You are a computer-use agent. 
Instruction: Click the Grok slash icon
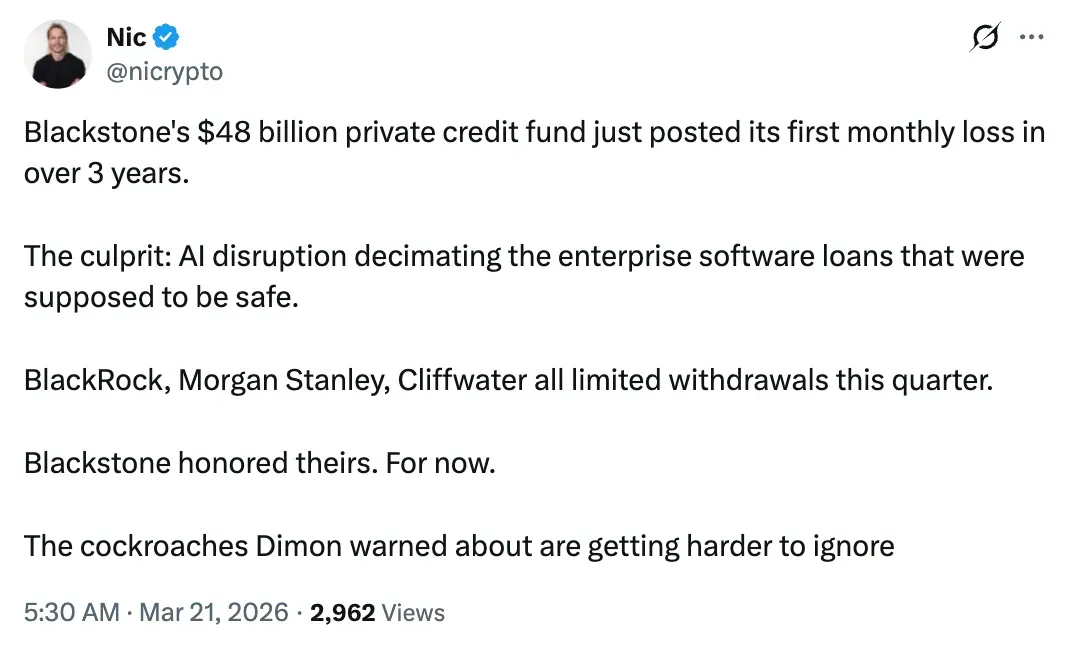pos(984,39)
